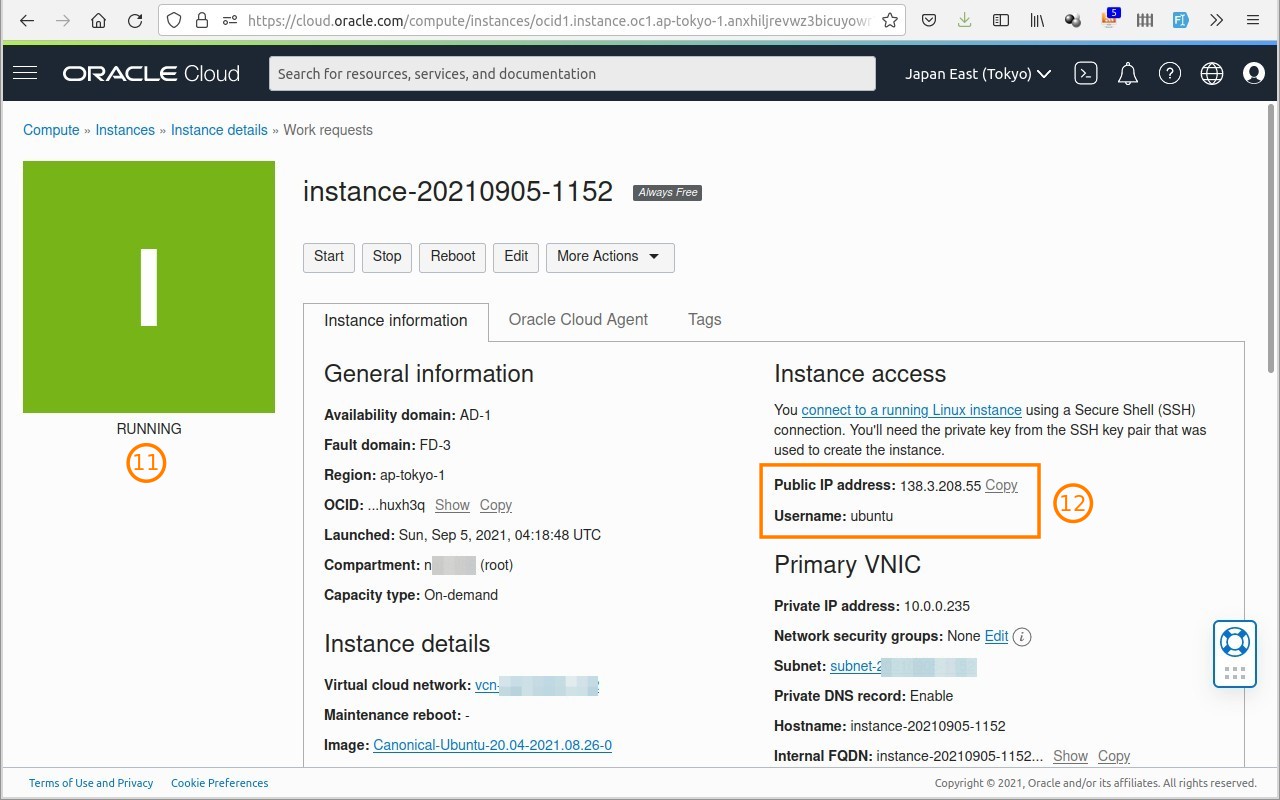
Task: Click the Start instance button
Action: pyautogui.click(x=329, y=257)
